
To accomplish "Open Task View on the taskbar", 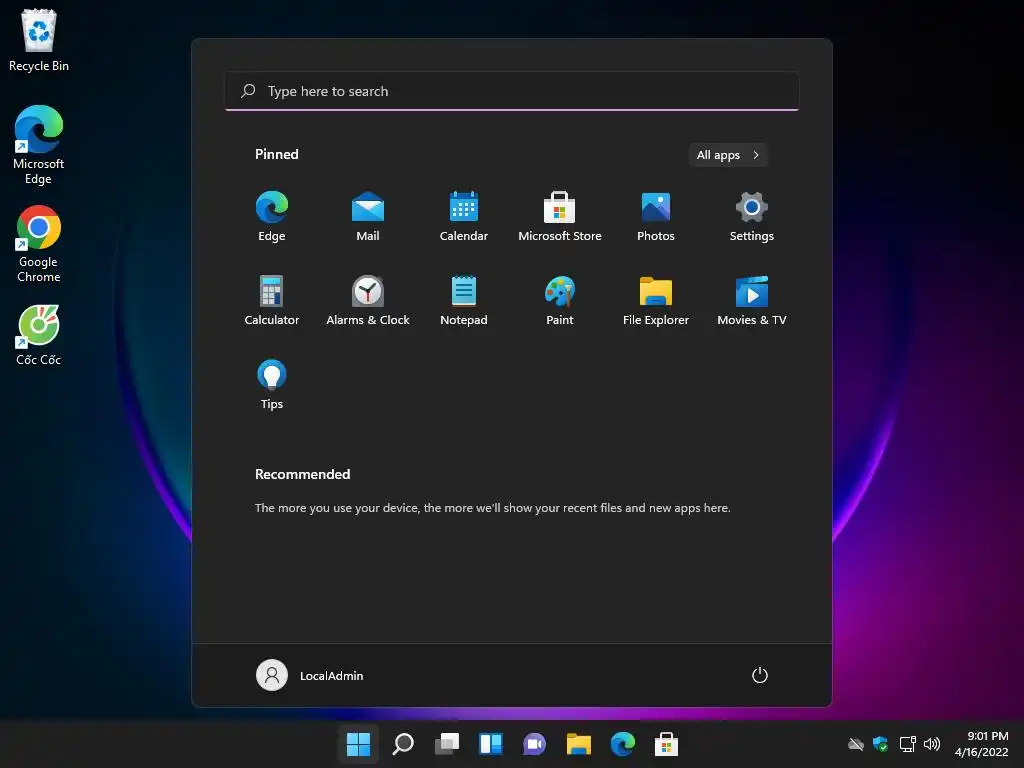I will (x=447, y=744).
